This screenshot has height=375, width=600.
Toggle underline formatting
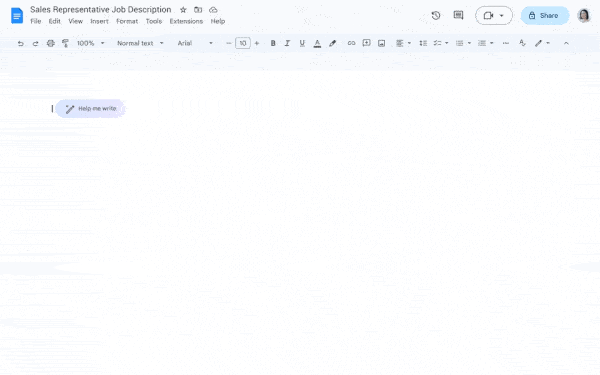click(x=302, y=43)
